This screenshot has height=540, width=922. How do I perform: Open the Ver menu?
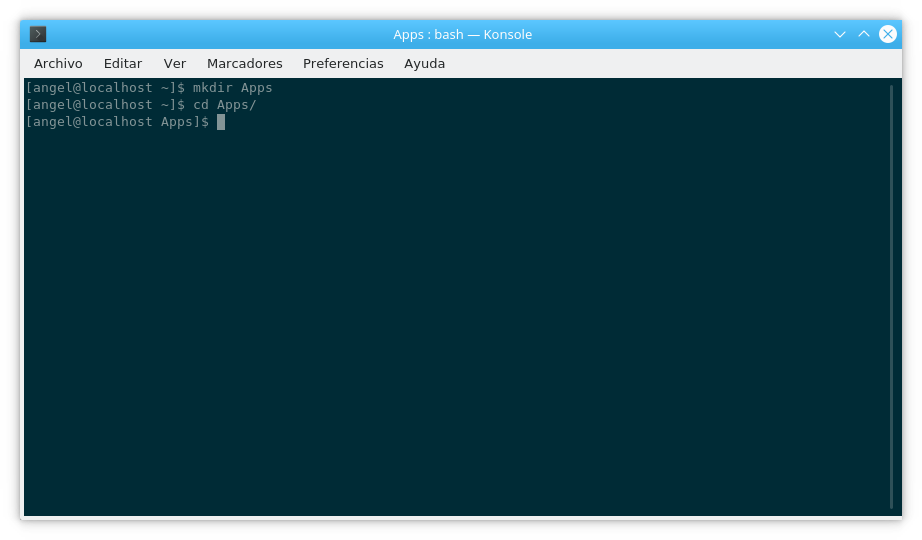pyautogui.click(x=175, y=64)
